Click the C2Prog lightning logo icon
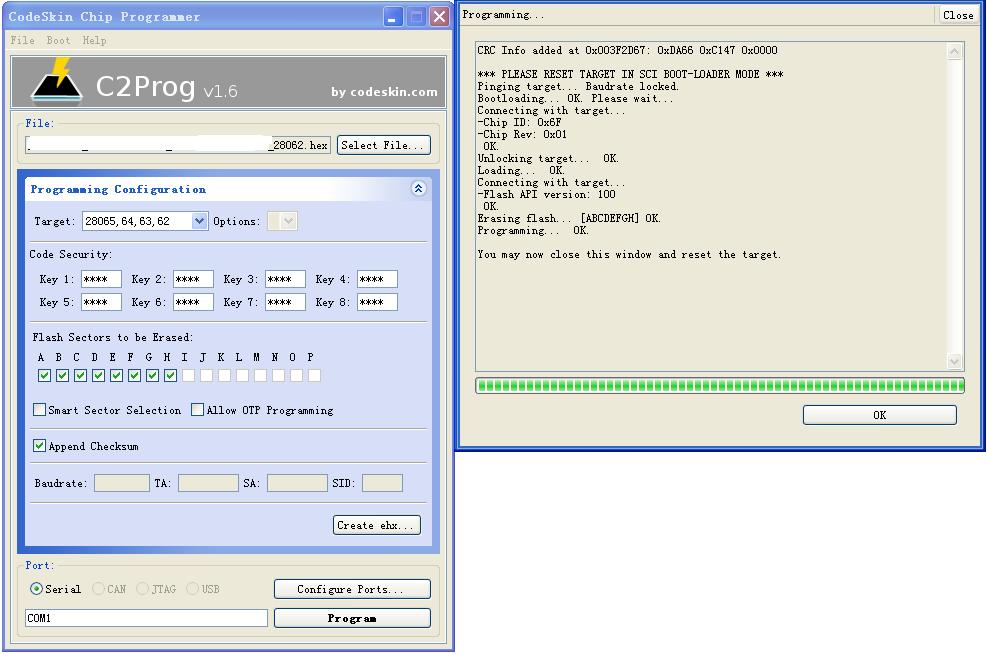The height and width of the screenshot is (654, 988). pos(57,81)
